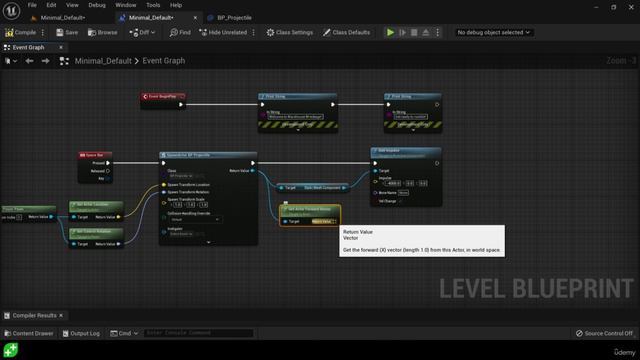The image size is (640, 360).
Task: Close the active Minimal_Default blueprint tab
Action: [195, 18]
